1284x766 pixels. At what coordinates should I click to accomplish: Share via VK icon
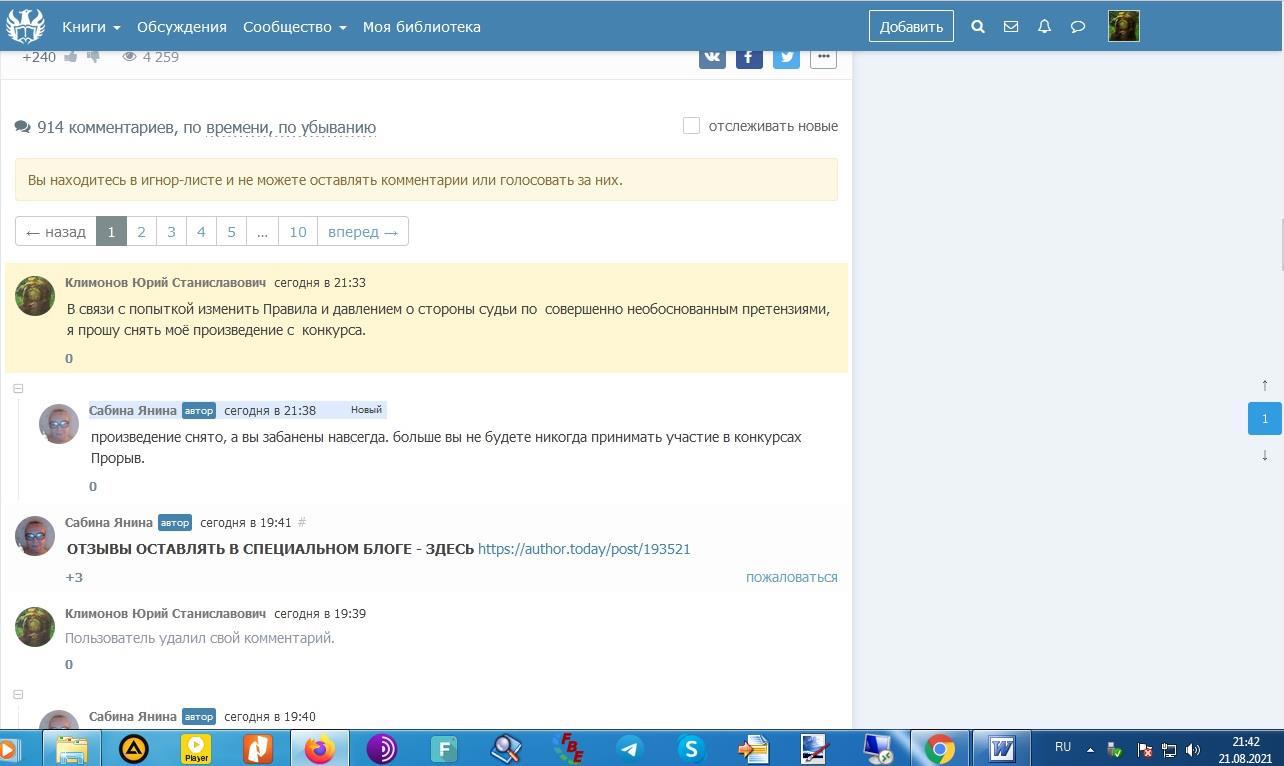click(x=712, y=57)
